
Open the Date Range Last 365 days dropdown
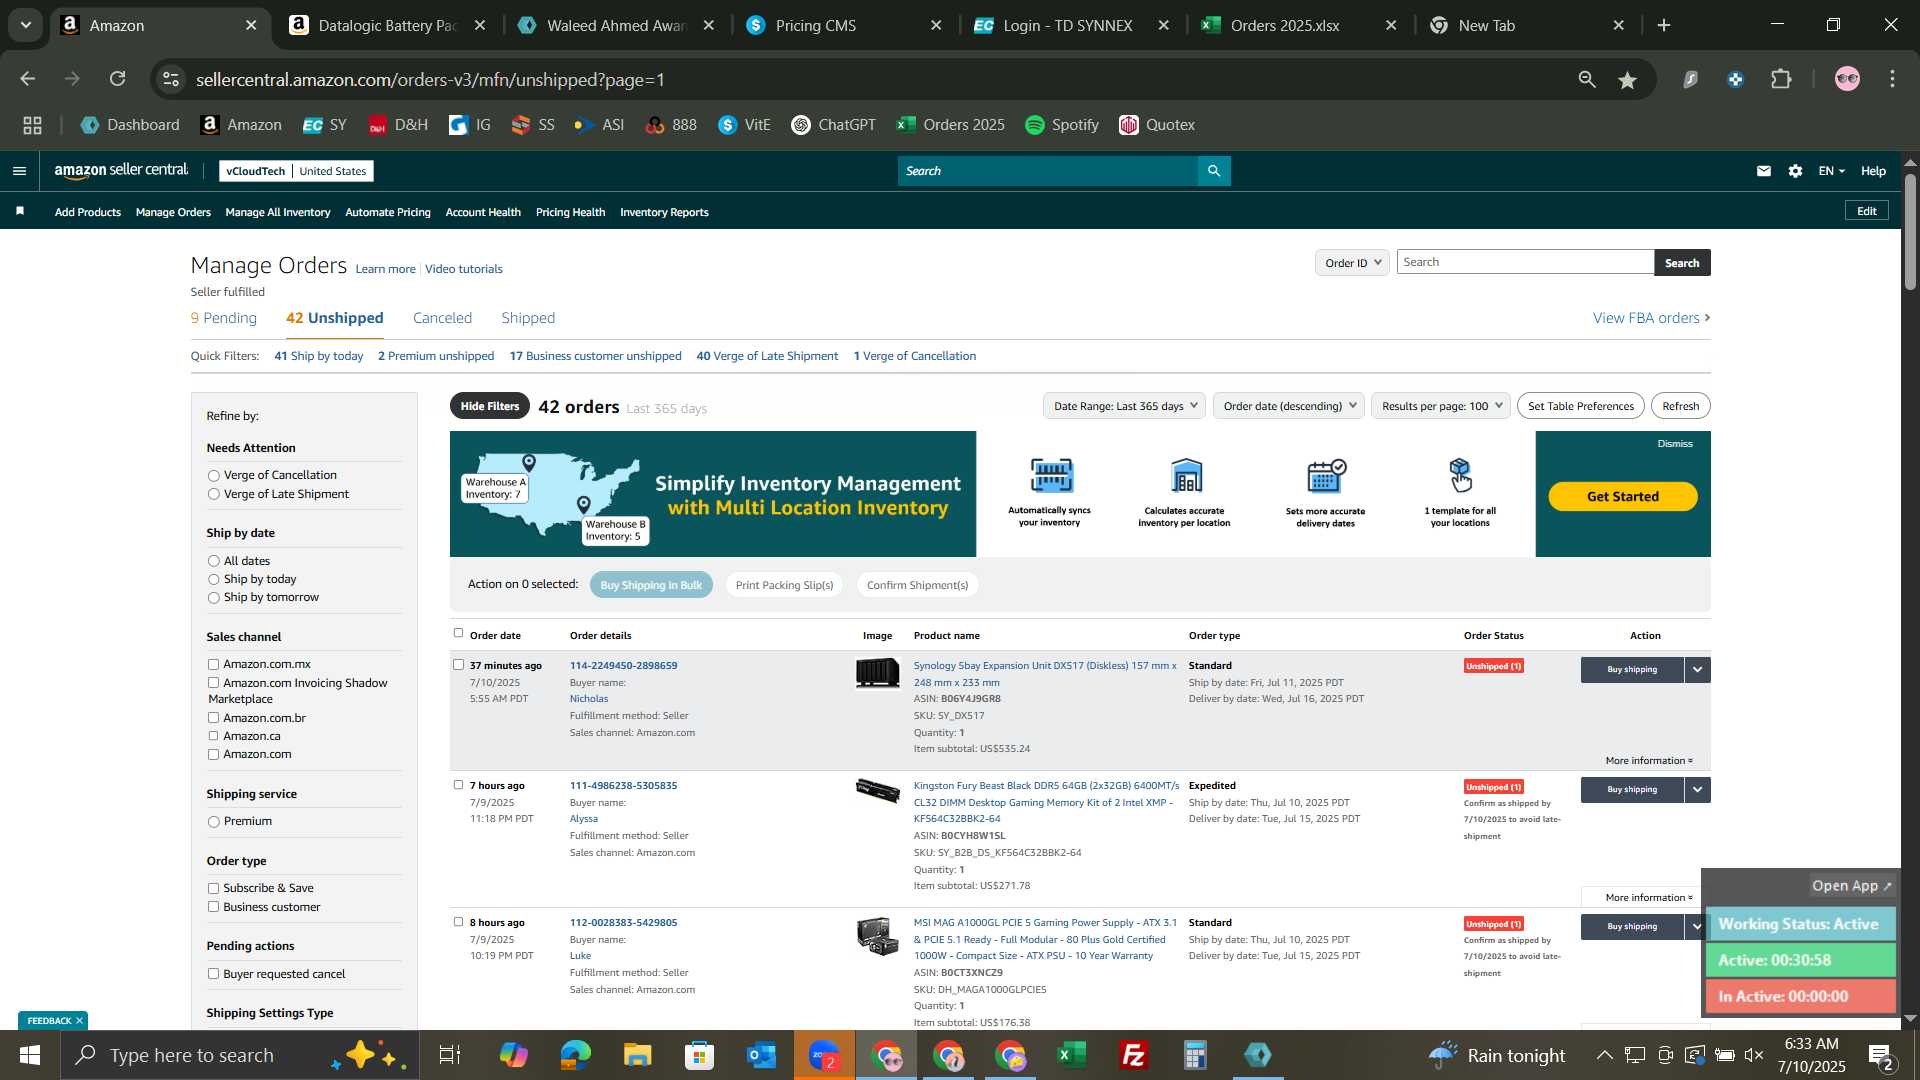pyautogui.click(x=1124, y=406)
